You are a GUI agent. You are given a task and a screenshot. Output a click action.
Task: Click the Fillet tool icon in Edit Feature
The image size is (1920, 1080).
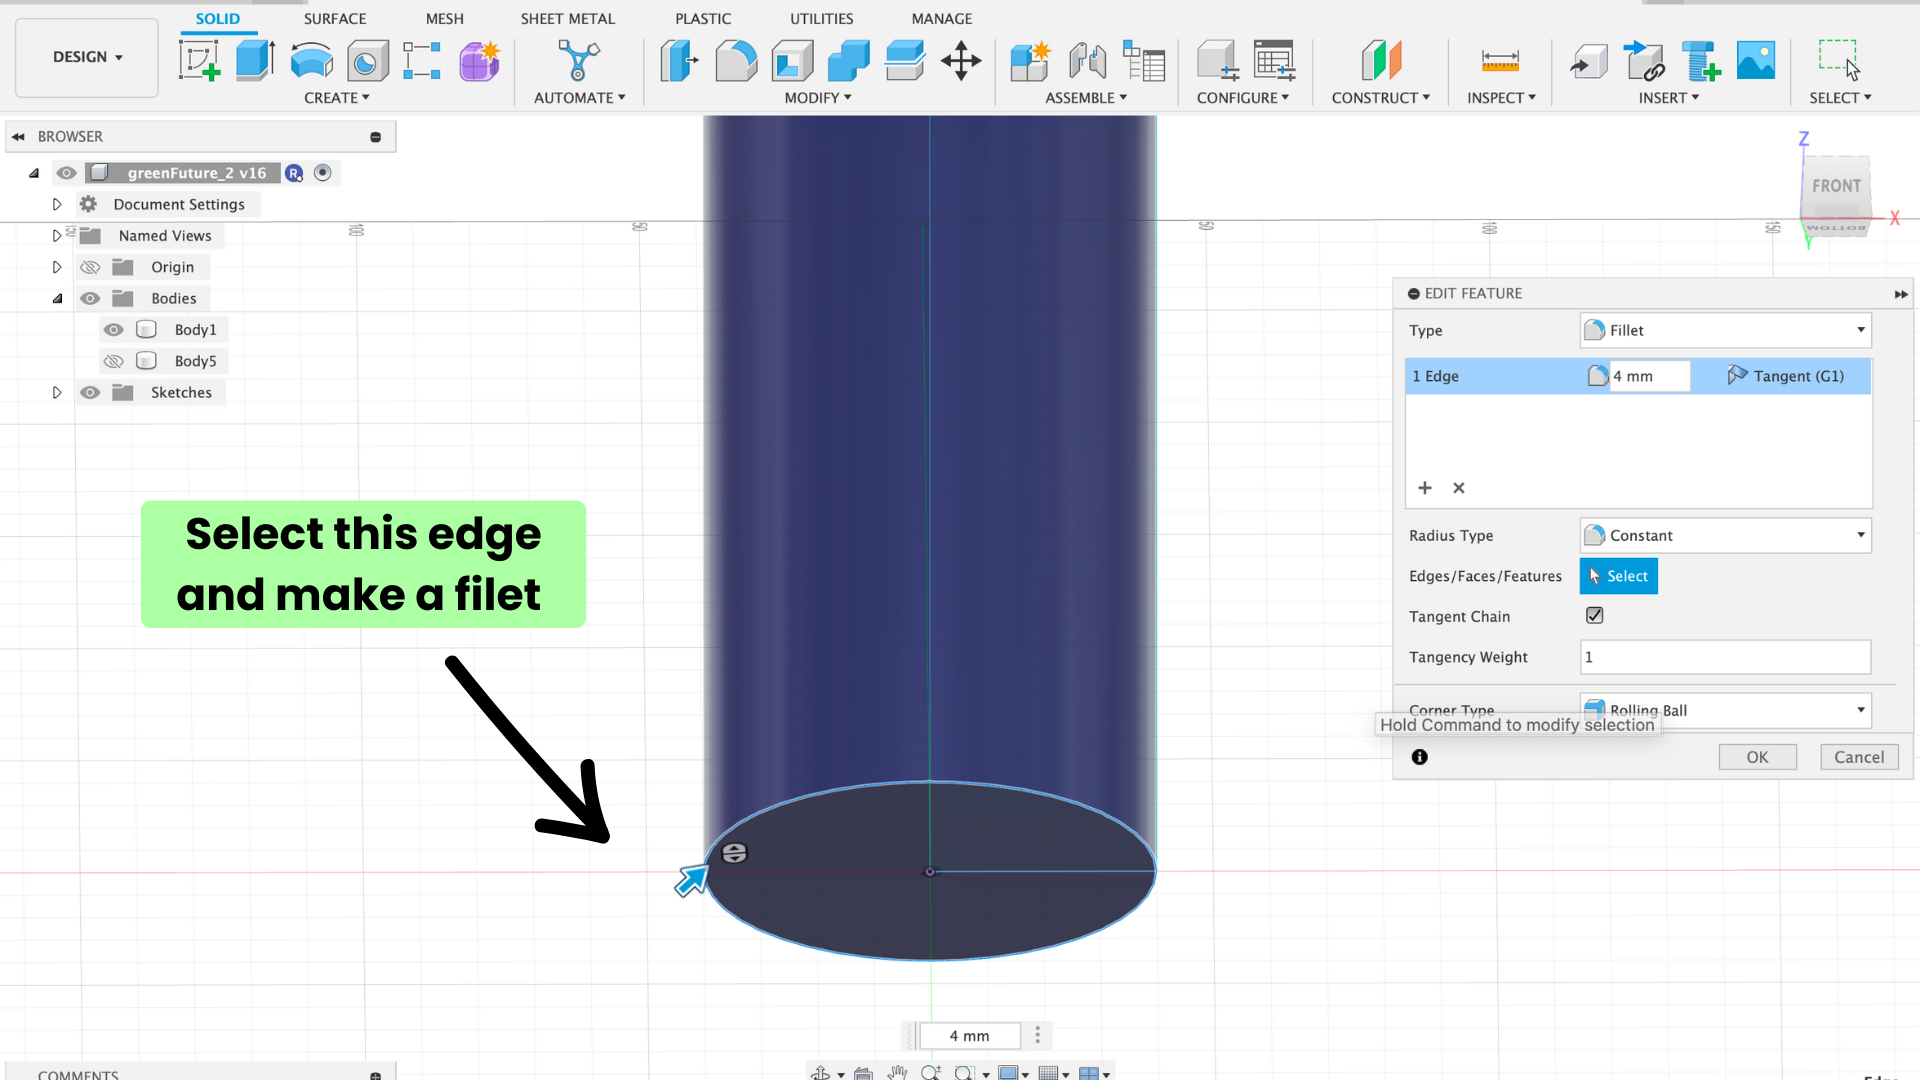(1594, 330)
